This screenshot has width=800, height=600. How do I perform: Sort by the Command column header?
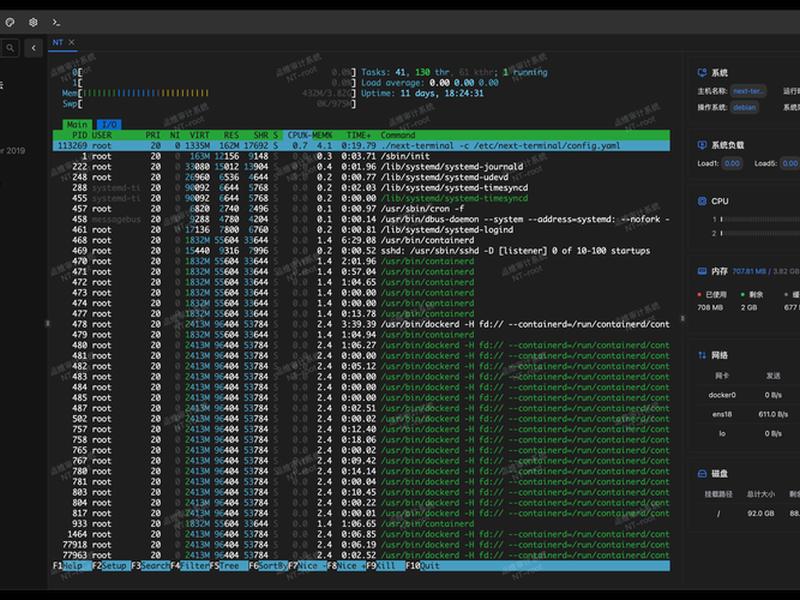click(397, 135)
